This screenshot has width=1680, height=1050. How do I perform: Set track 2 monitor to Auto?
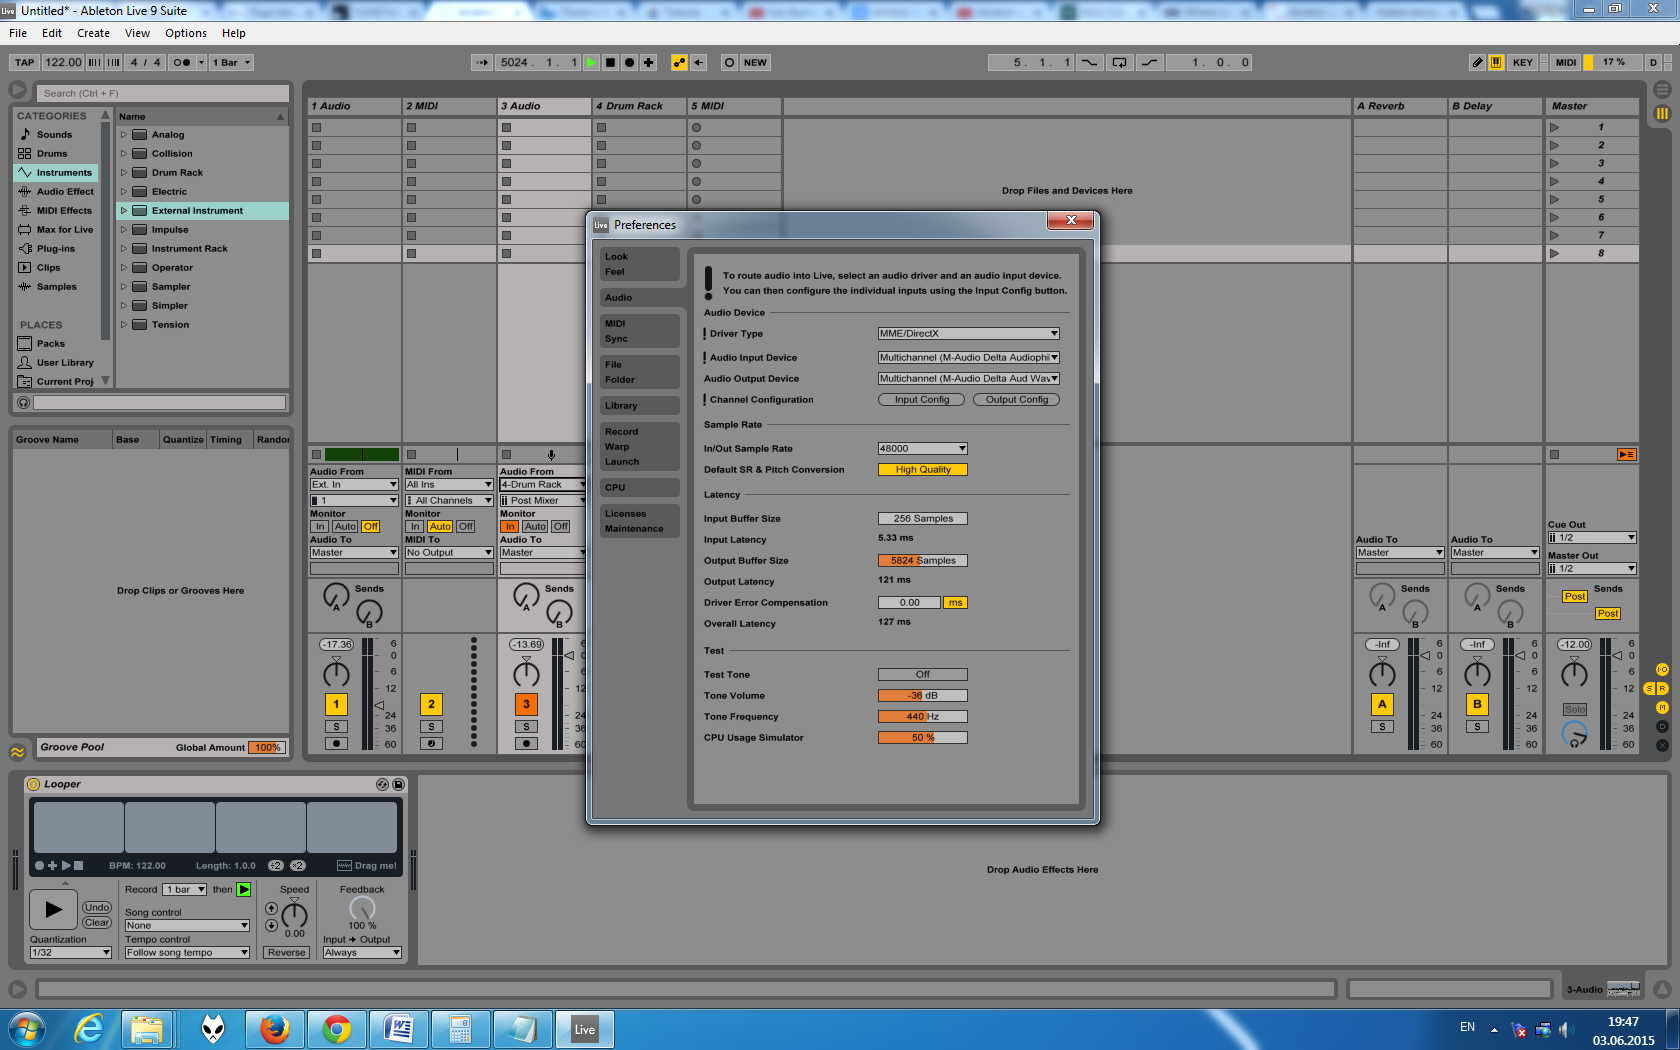click(x=440, y=527)
